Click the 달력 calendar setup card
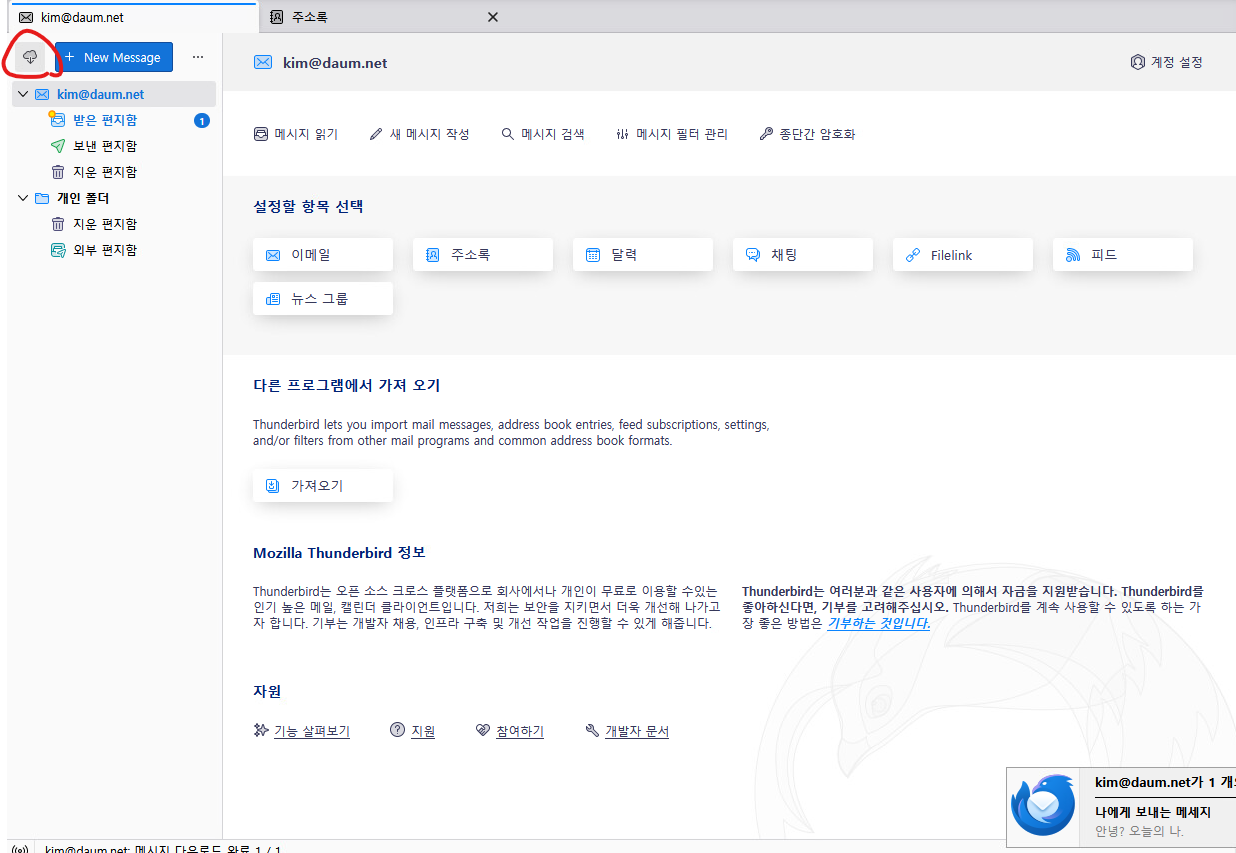Screen dimensions: 1236x853 point(643,255)
